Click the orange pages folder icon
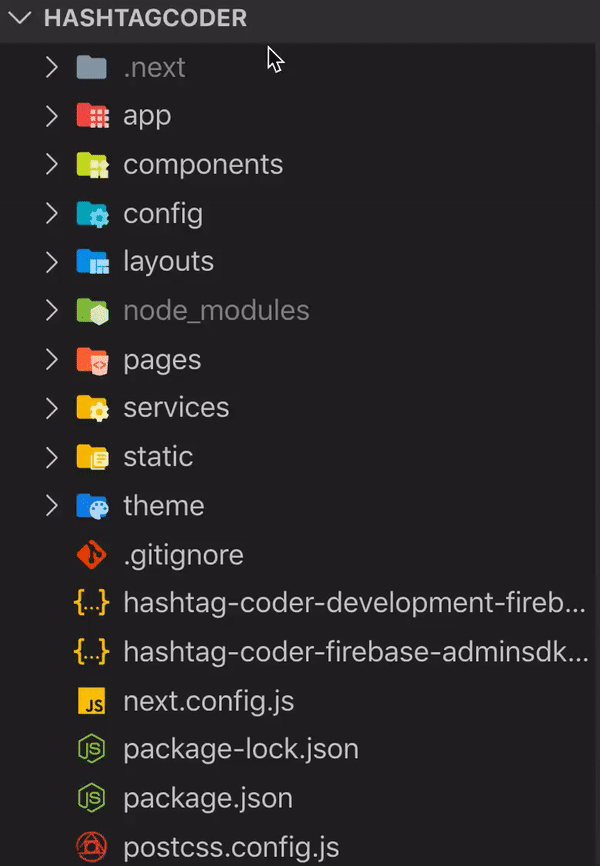Image resolution: width=600 pixels, height=866 pixels. pyautogui.click(x=92, y=360)
